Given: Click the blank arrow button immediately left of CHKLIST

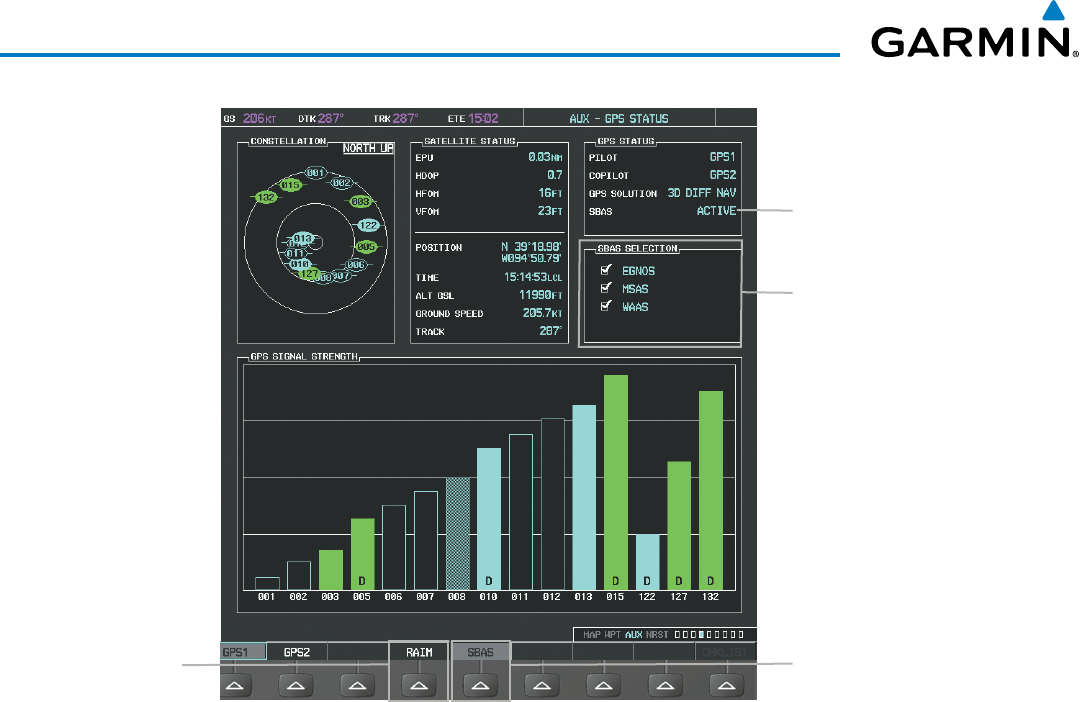Looking at the screenshot, I should click(665, 685).
